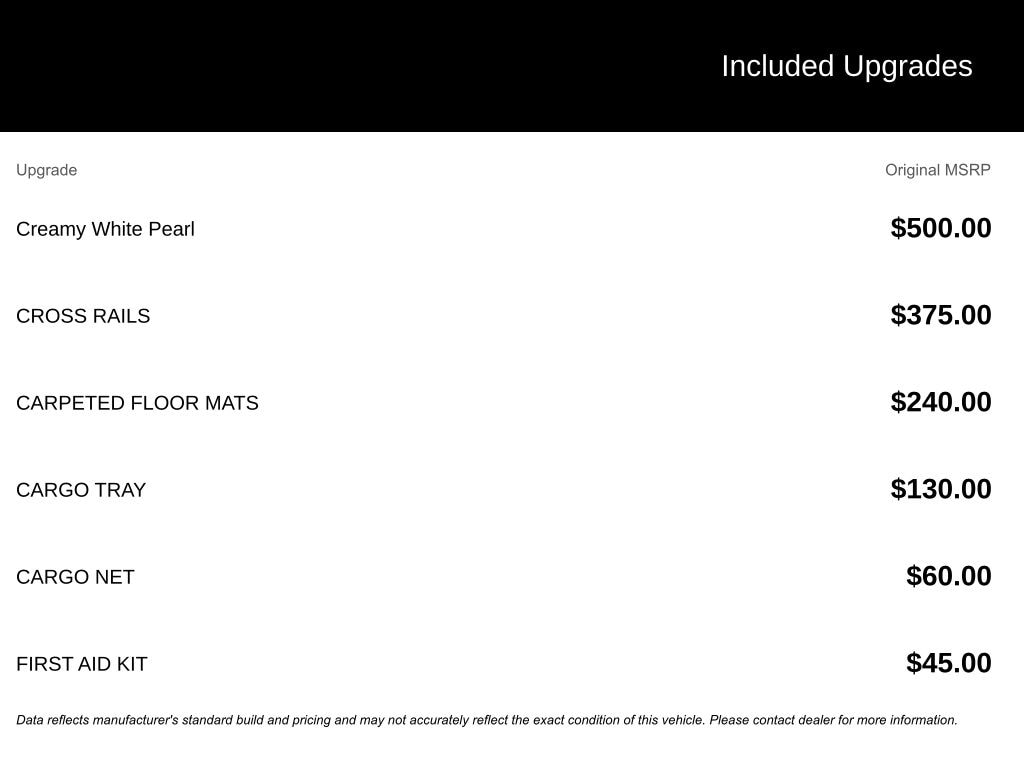Viewport: 1024px width, 768px height.
Task: Click the CARPETED FLOOR MATS label
Action: tap(137, 403)
